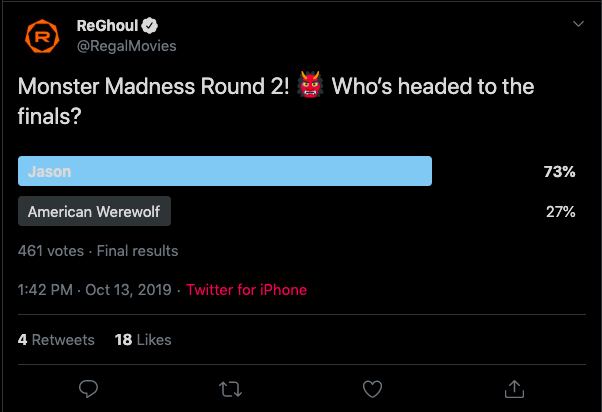This screenshot has height=412, width=602.
Task: Click the 73% poll percentage
Action: point(559,172)
